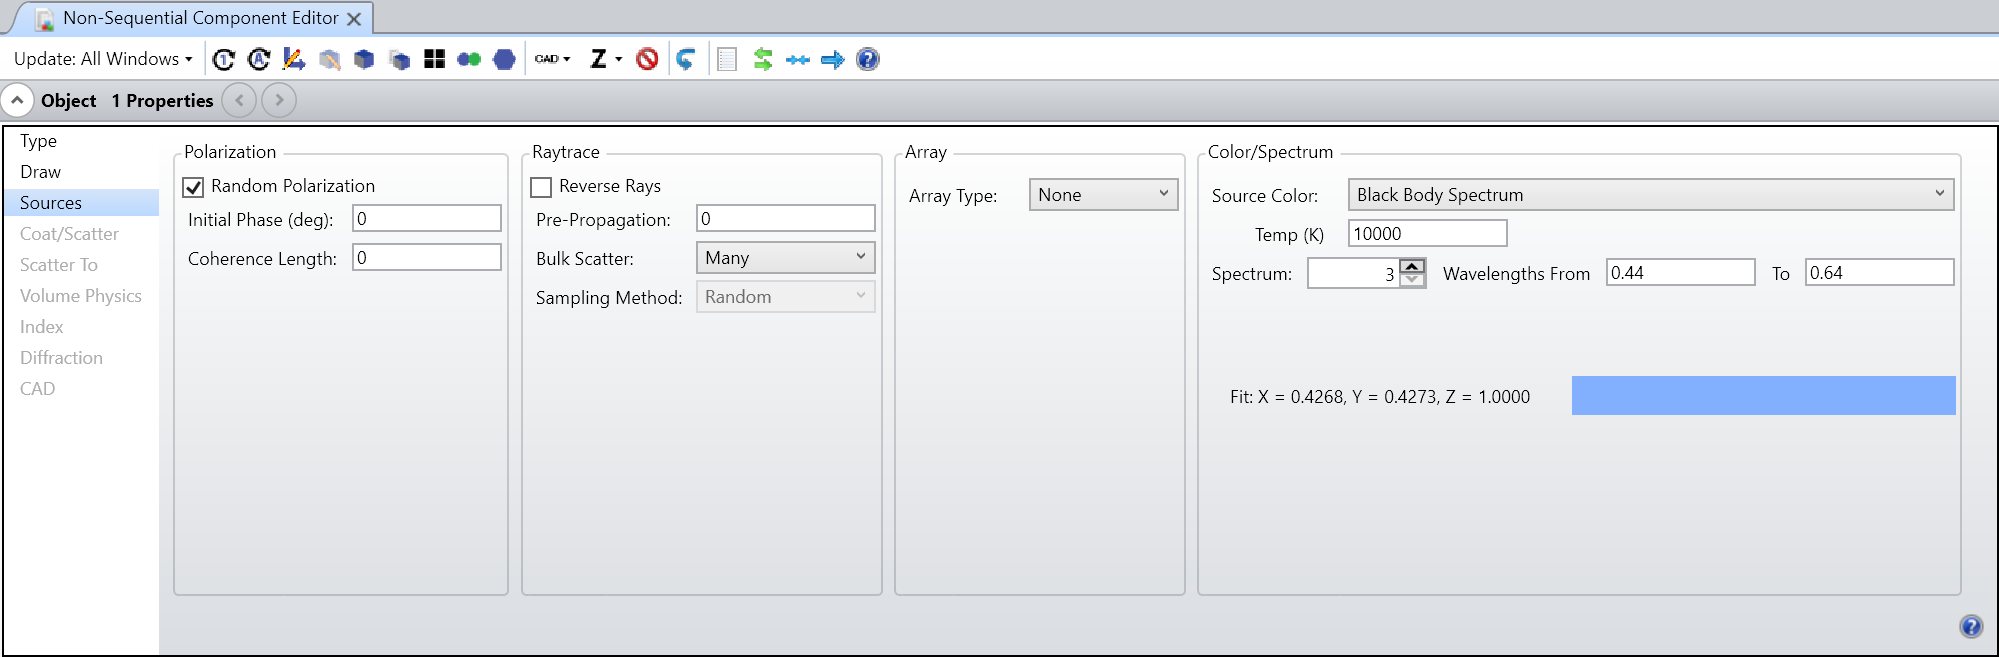1999x657 pixels.
Task: Click the blue and green circles icon
Action: click(469, 60)
